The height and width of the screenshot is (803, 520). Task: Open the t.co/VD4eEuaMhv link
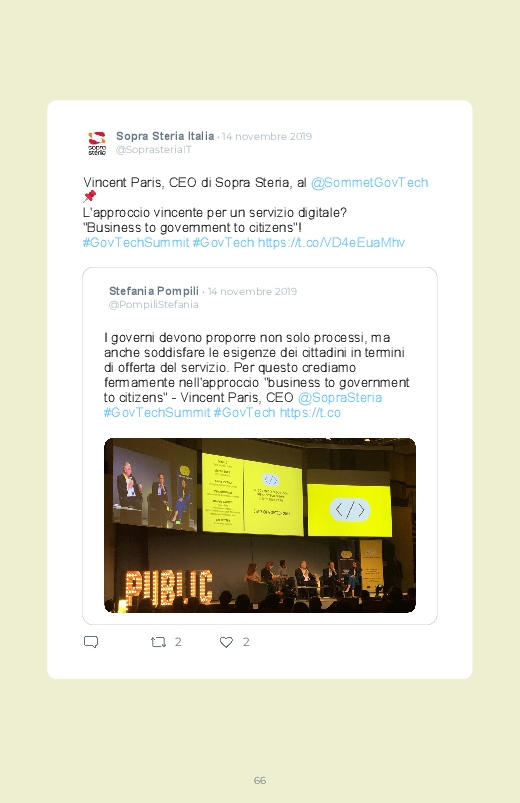point(331,242)
